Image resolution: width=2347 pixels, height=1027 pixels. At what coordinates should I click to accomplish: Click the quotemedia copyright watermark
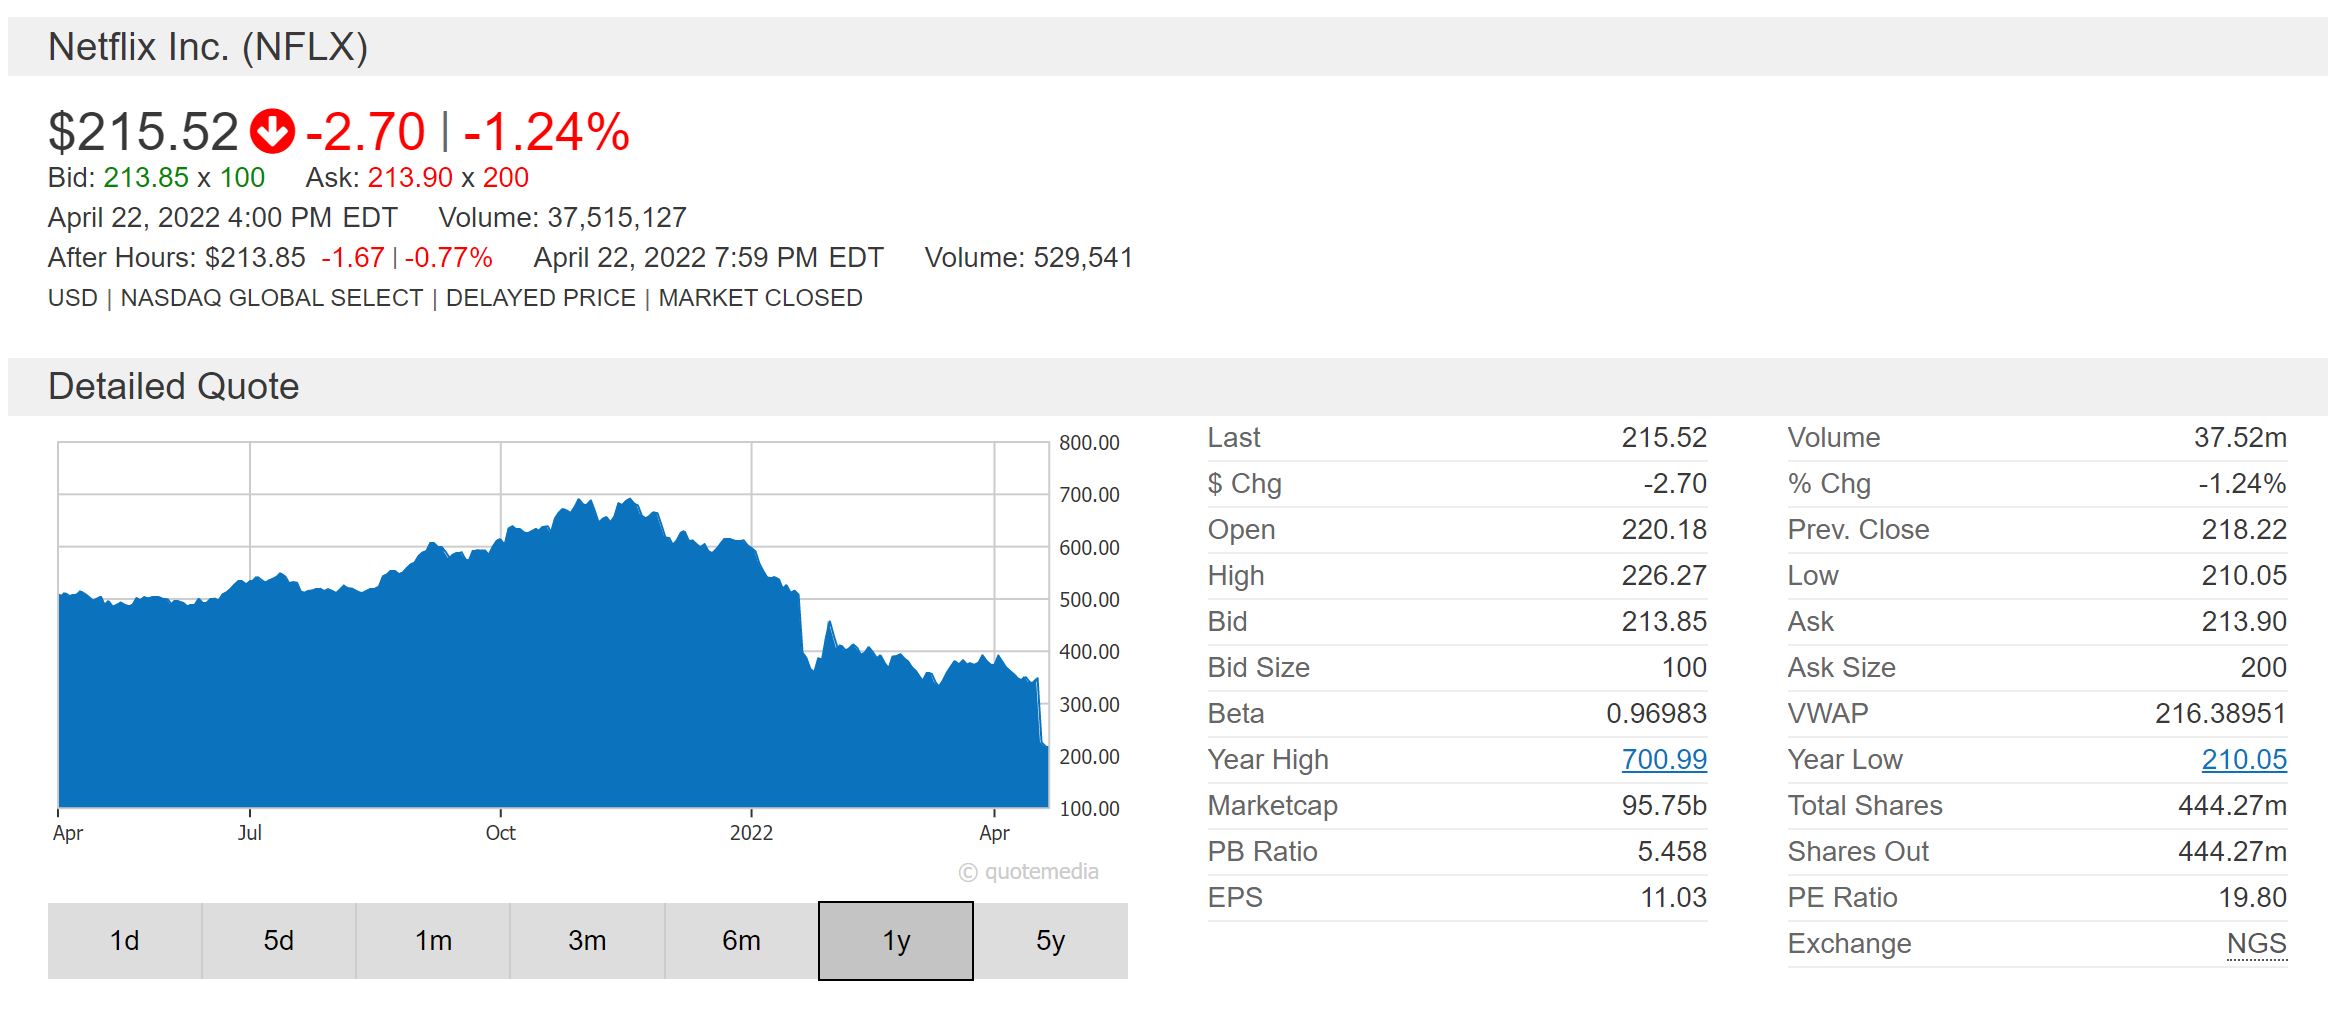click(1029, 872)
